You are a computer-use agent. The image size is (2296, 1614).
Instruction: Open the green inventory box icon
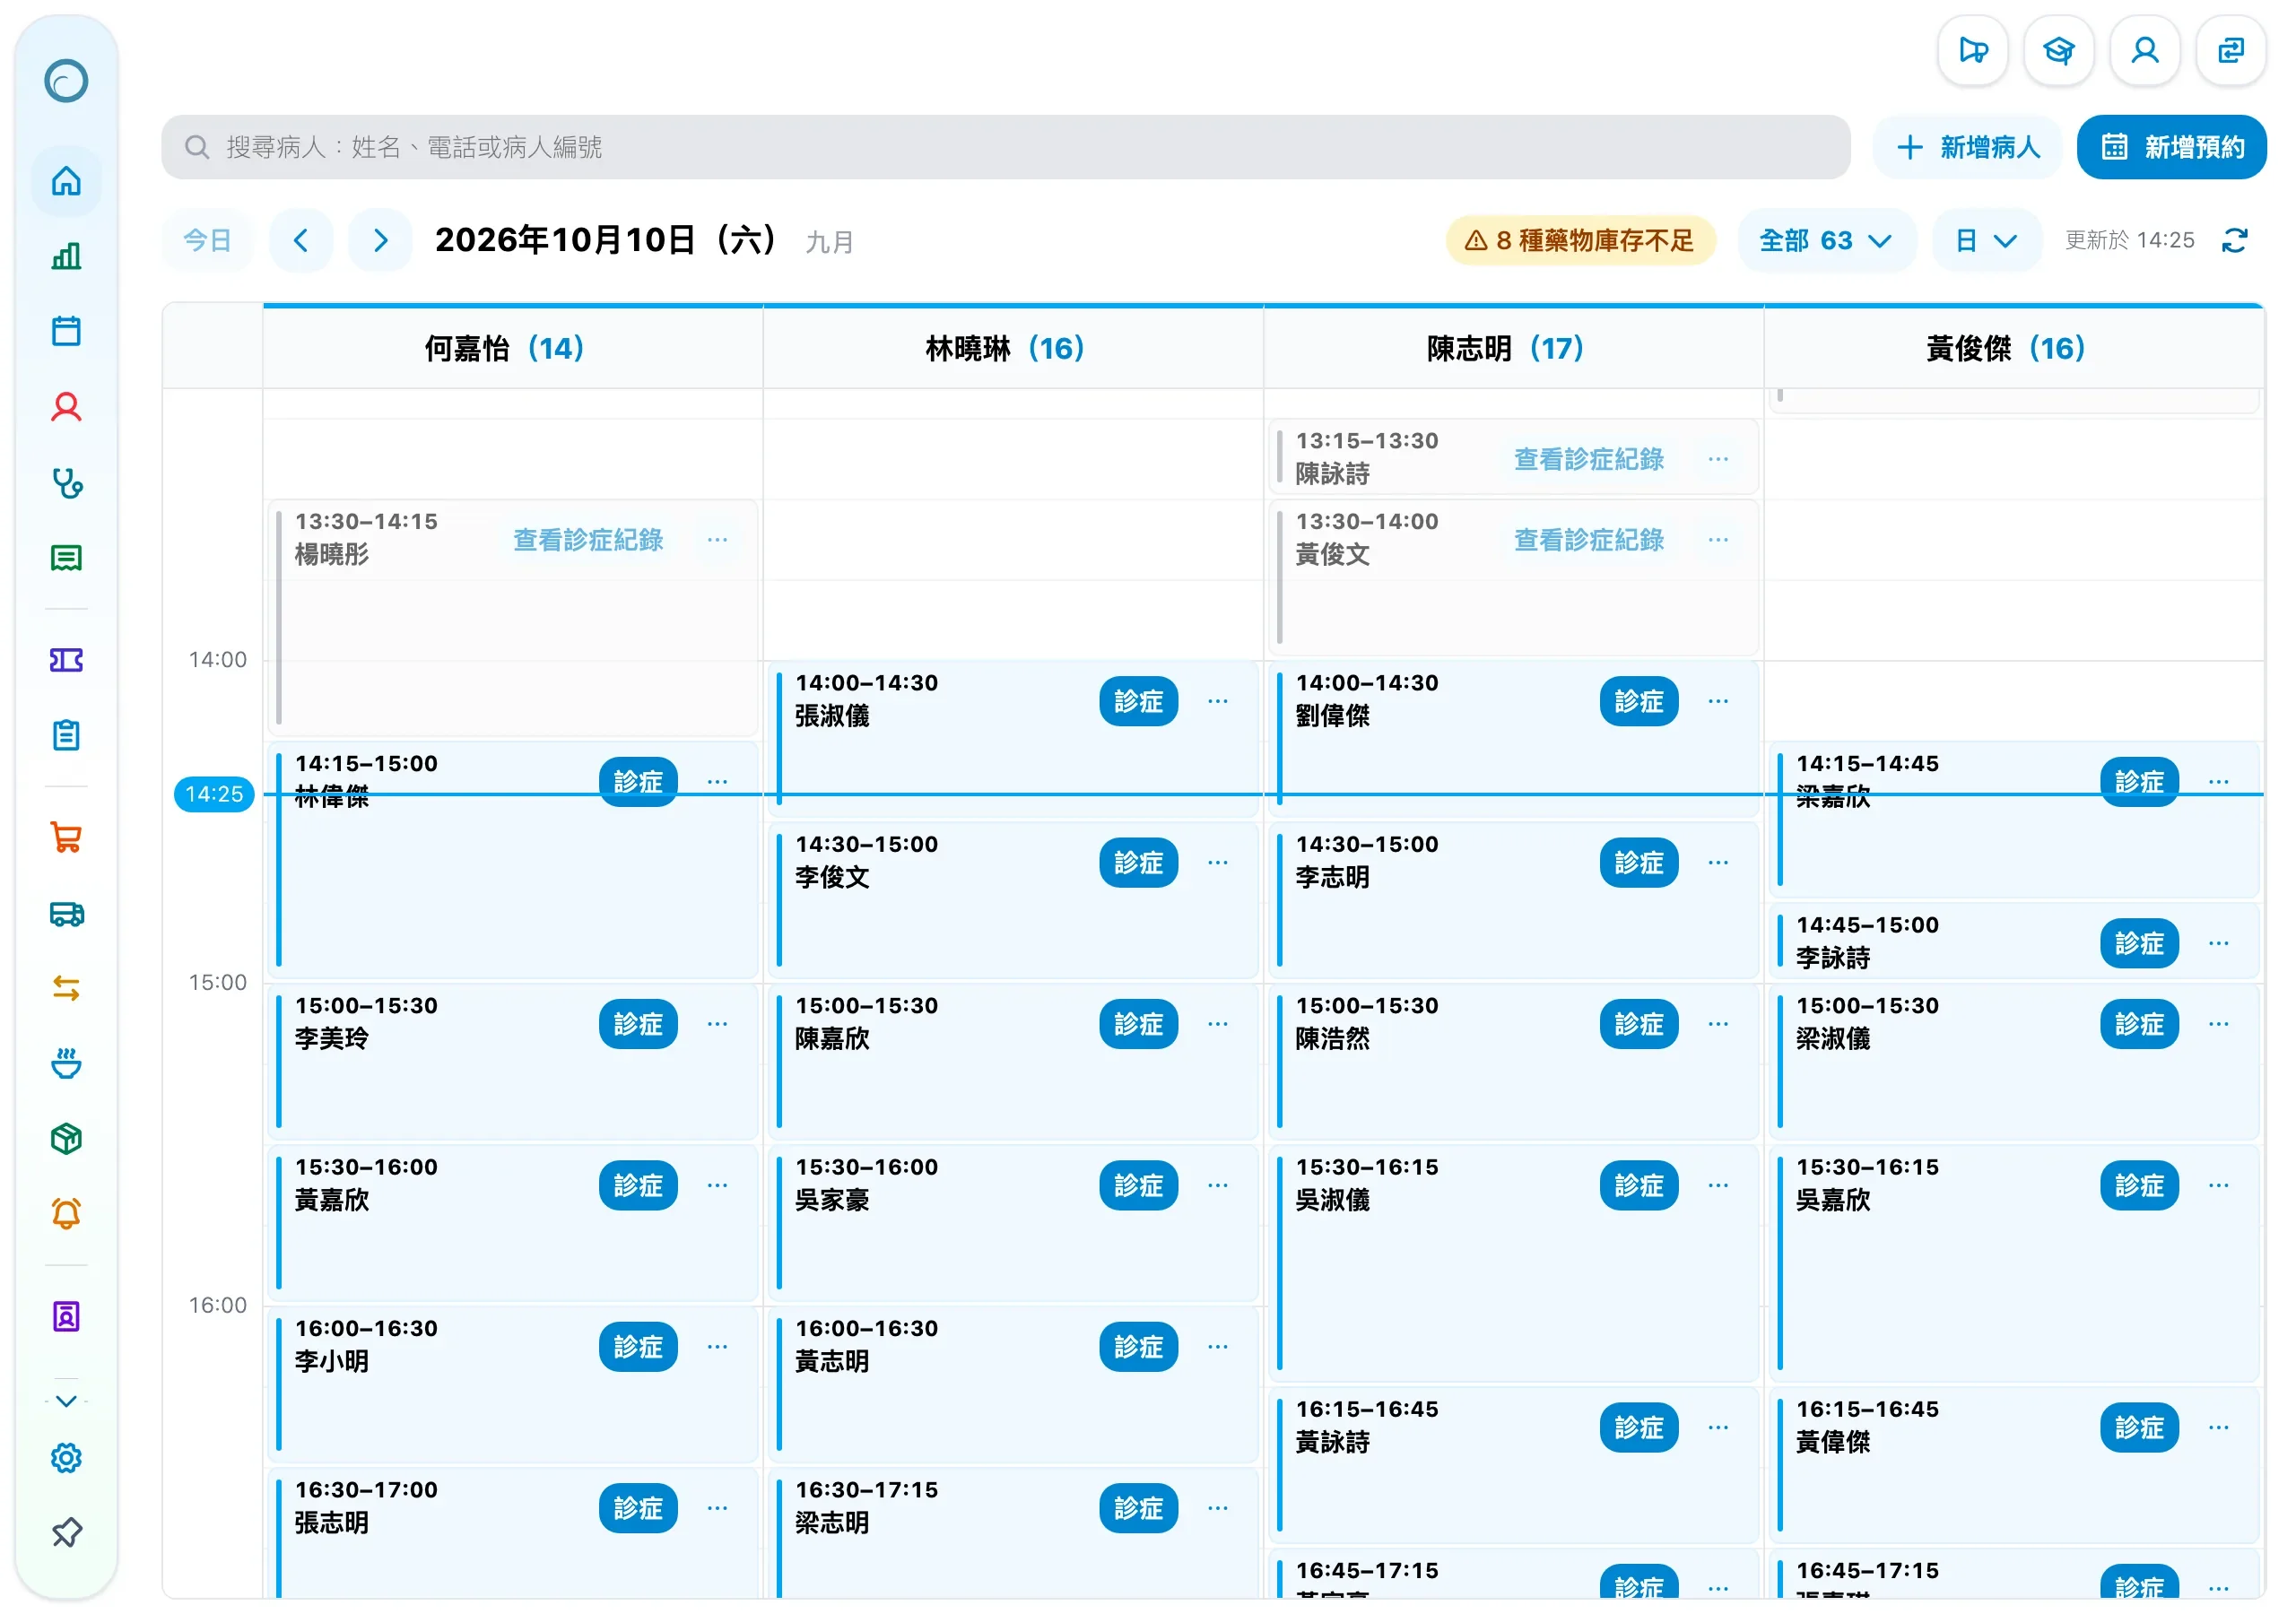[x=66, y=1140]
